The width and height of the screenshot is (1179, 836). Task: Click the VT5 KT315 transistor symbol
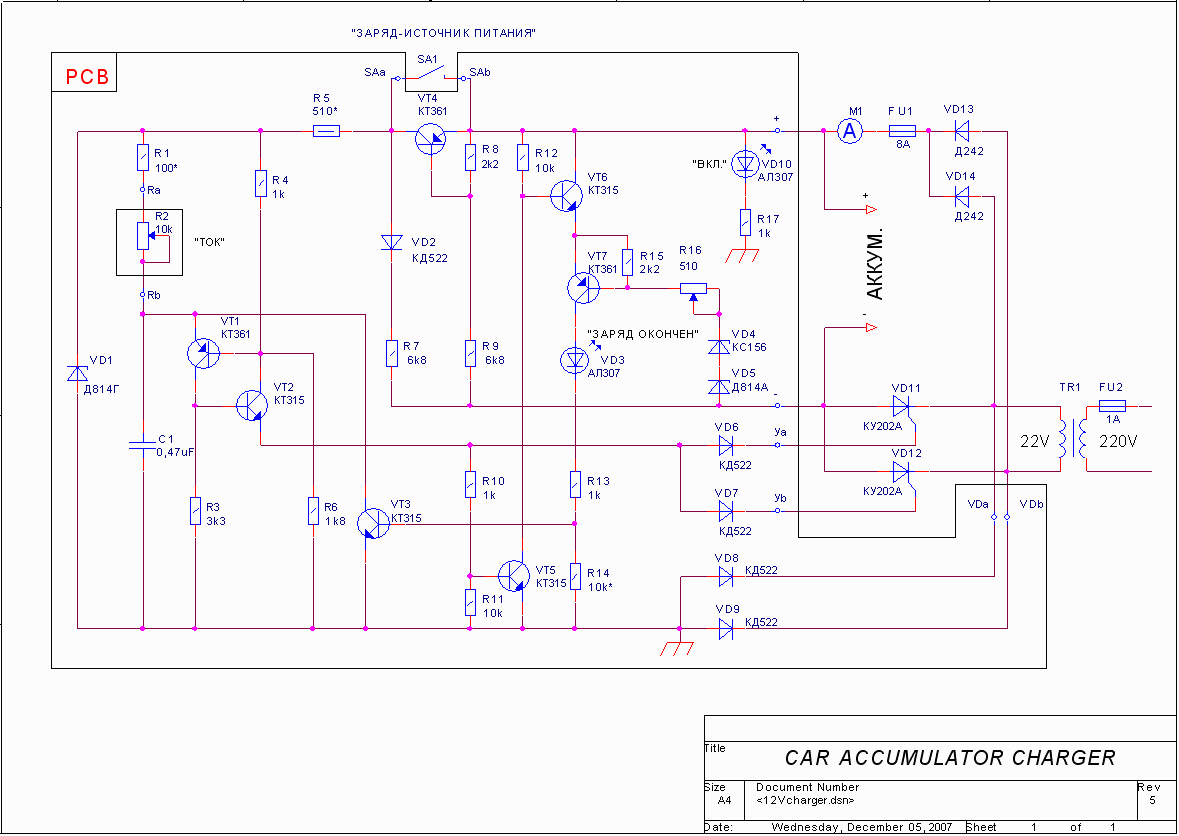(515, 576)
